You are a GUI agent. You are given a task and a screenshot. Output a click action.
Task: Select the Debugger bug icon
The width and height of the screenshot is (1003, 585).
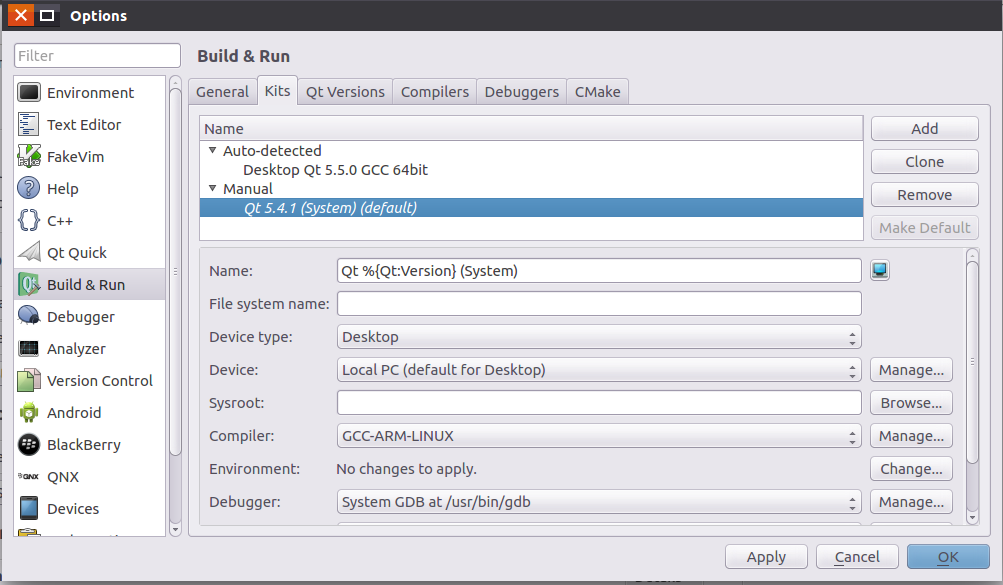(29, 317)
